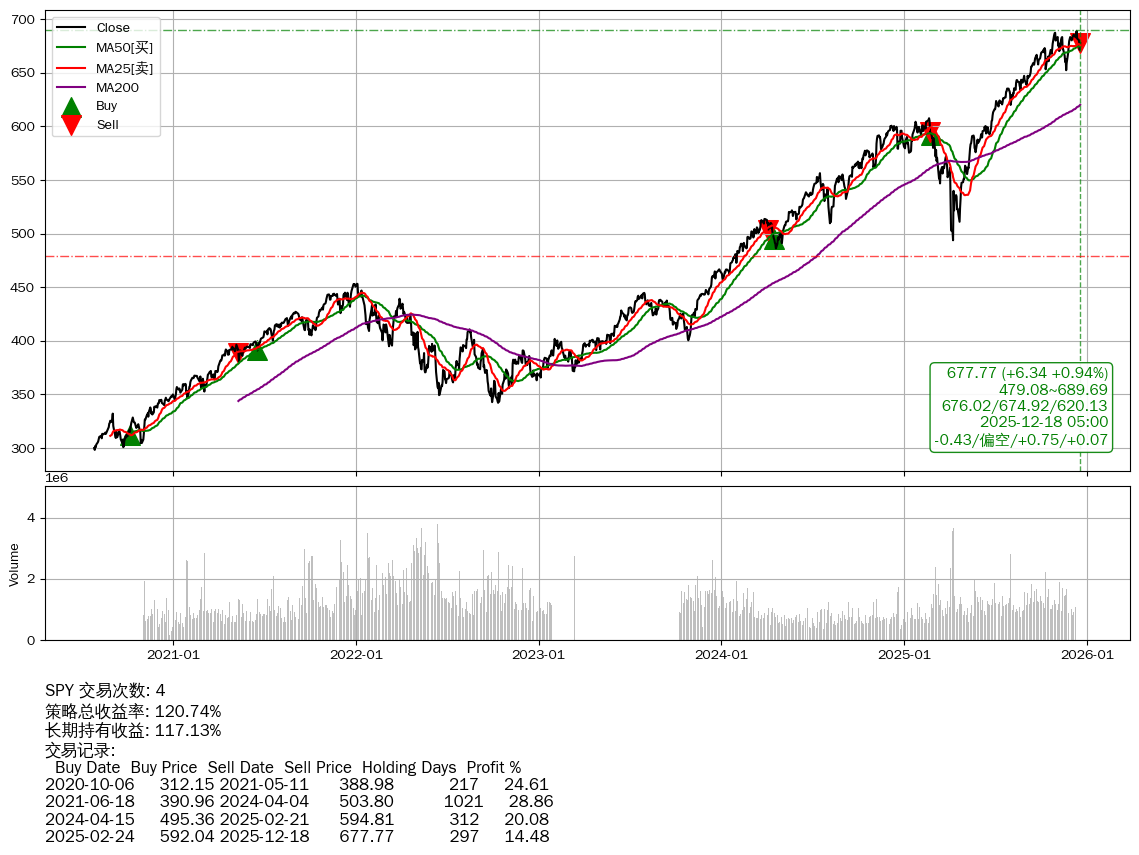Click the Volume axis label
1139x855 pixels.
[14, 564]
